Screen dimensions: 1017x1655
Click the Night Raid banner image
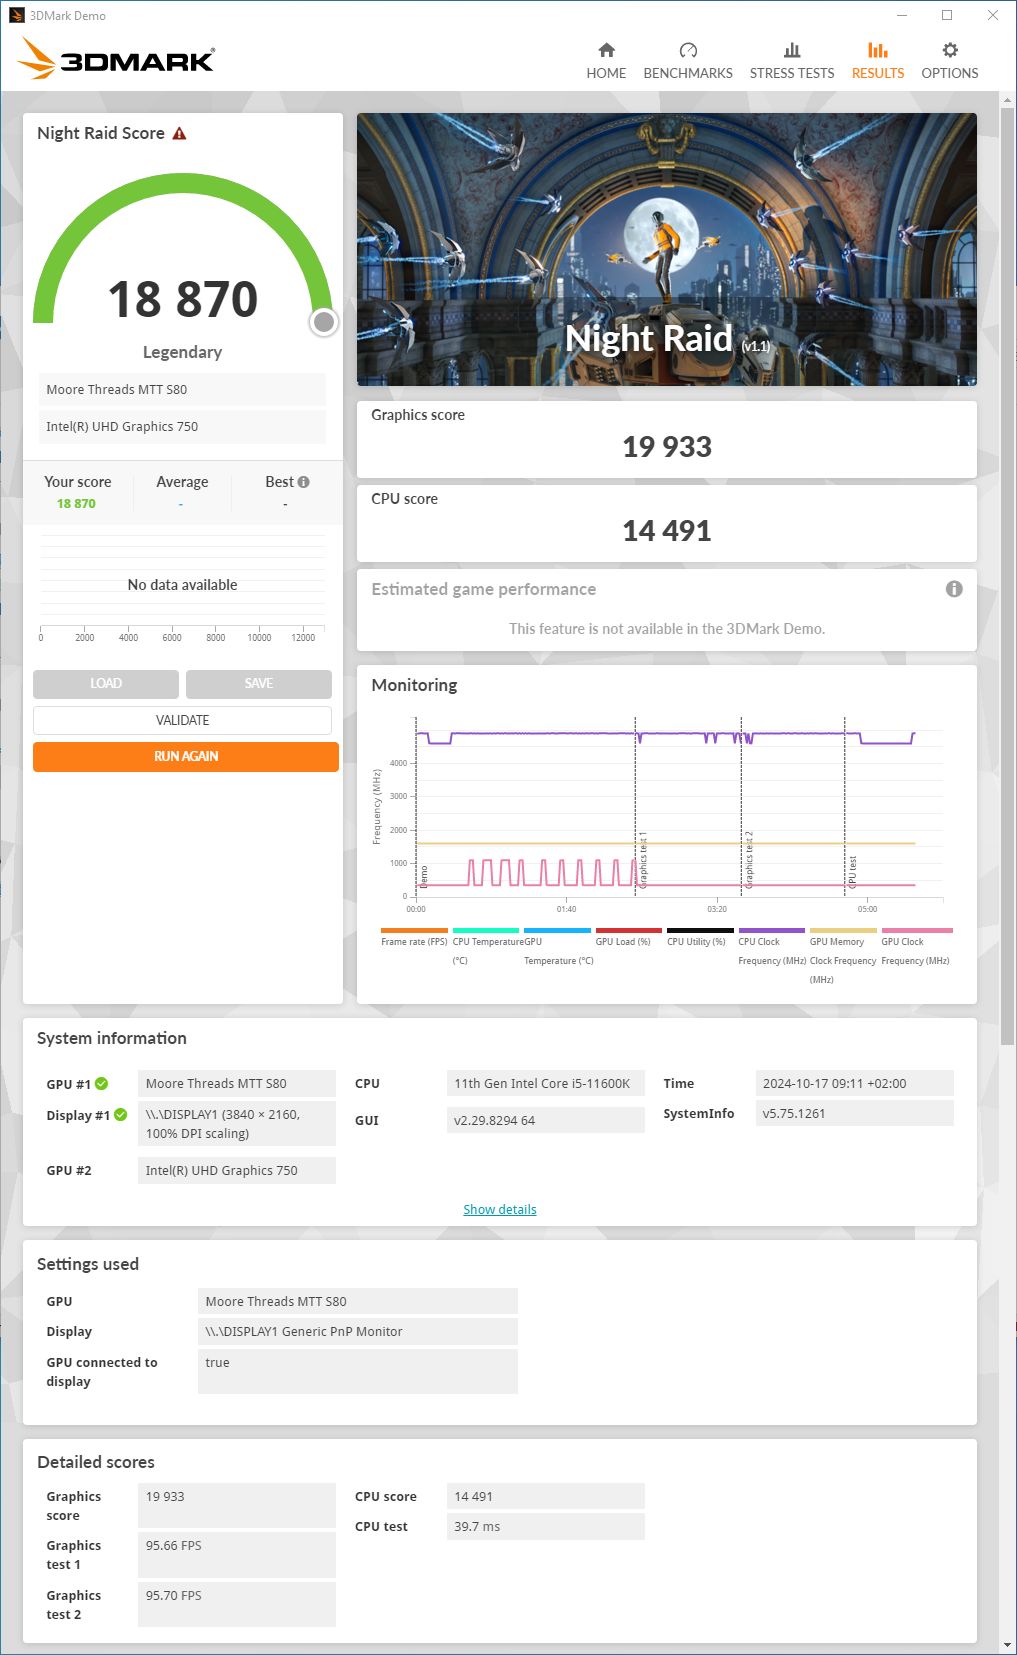click(667, 249)
